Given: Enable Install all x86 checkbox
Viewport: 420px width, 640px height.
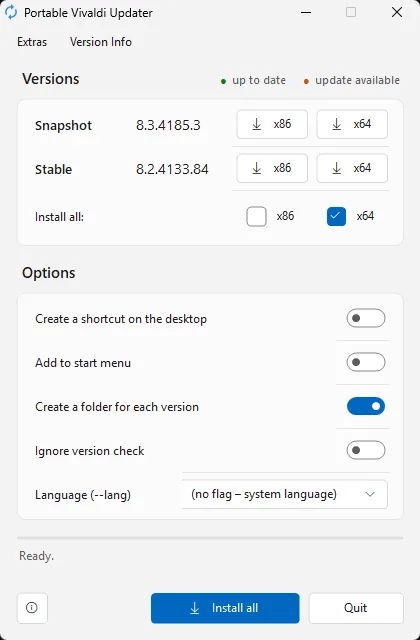Looking at the screenshot, I should [x=256, y=216].
